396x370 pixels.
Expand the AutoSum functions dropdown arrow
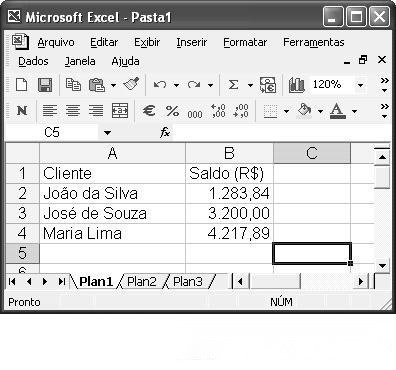250,85
